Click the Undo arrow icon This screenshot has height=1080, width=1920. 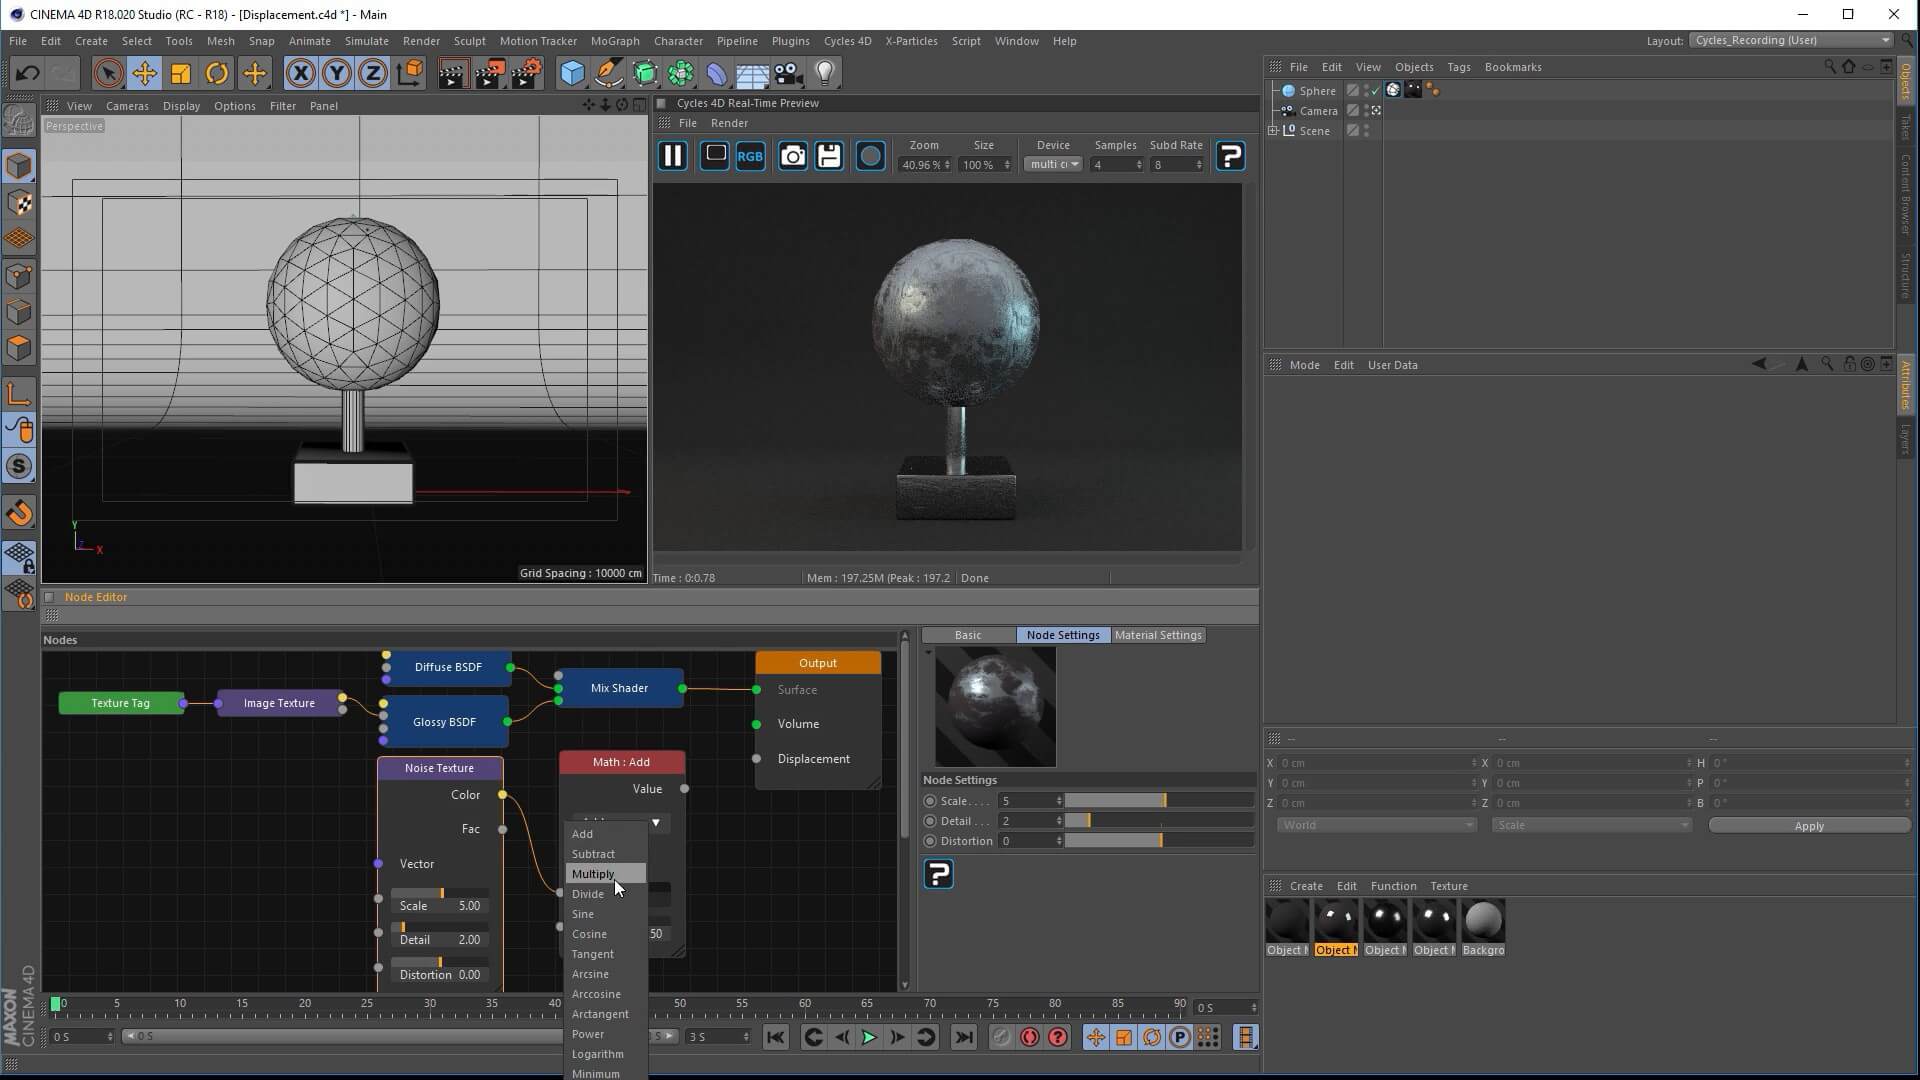tap(27, 73)
